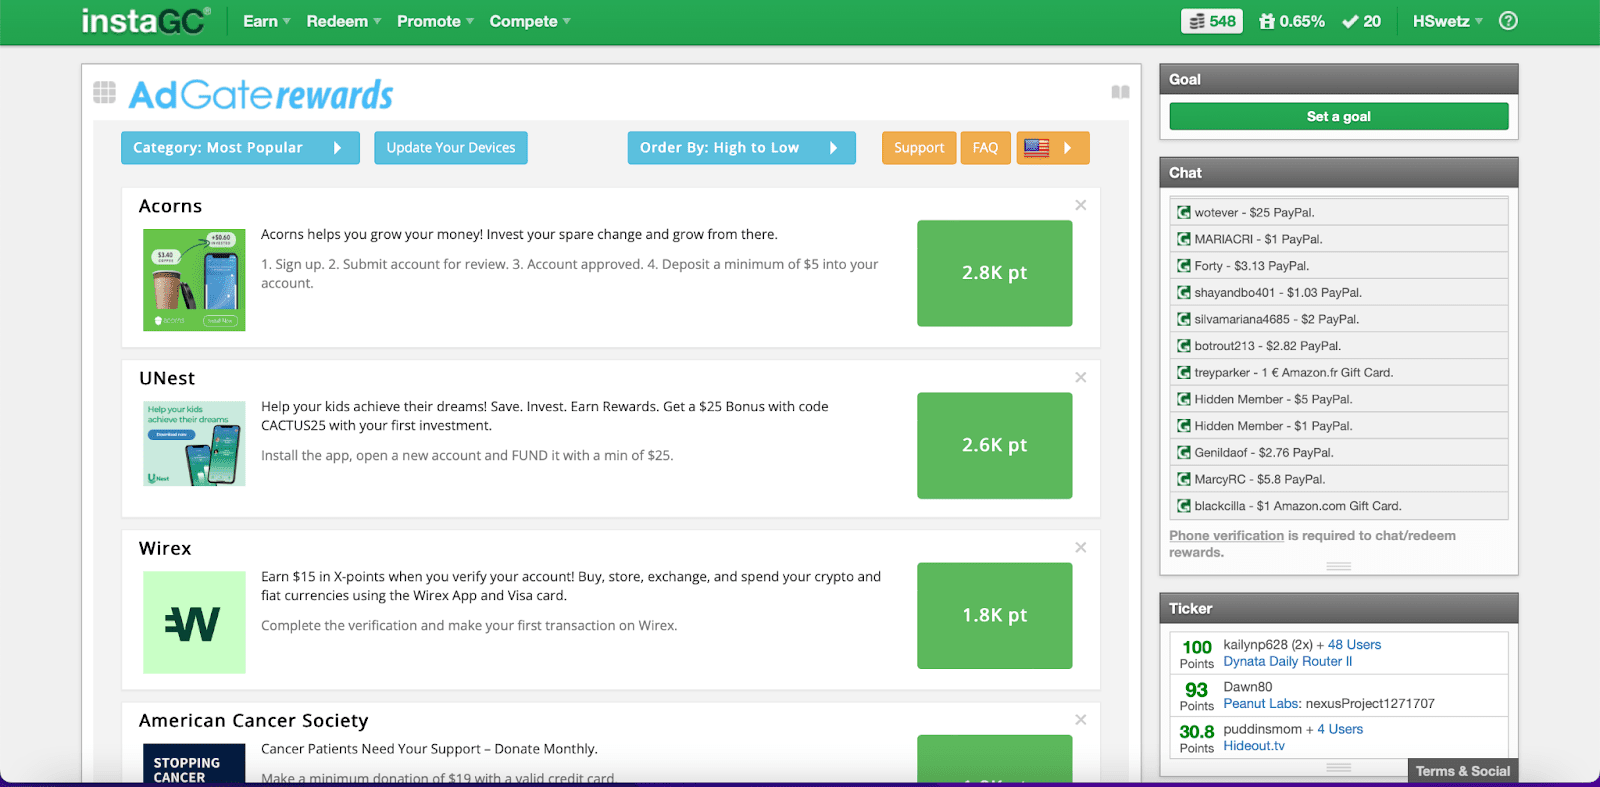Open the US flag country selector
The image size is (1600, 787).
tap(1053, 148)
